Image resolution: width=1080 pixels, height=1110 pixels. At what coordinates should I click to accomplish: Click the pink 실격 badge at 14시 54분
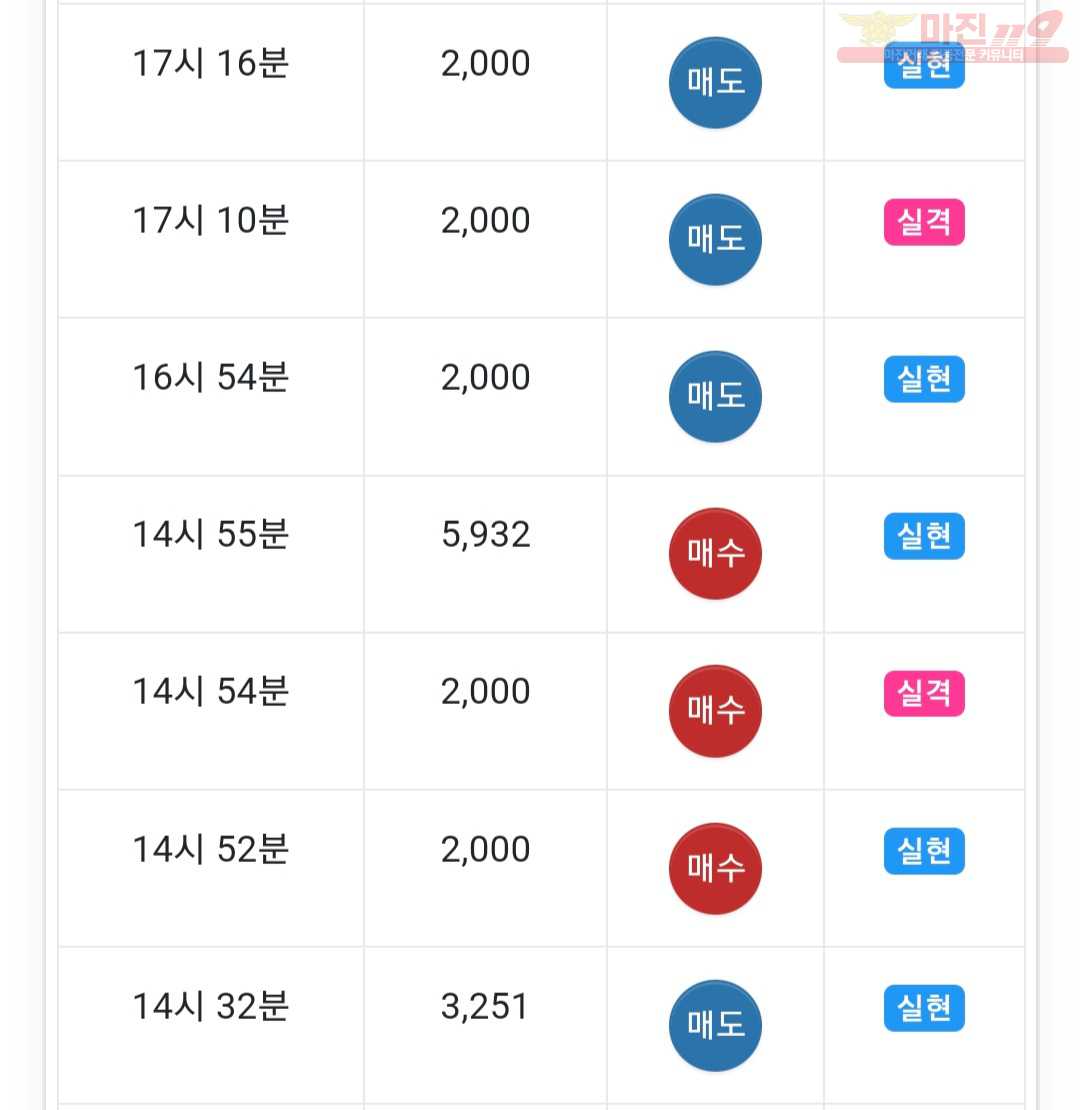pos(924,693)
